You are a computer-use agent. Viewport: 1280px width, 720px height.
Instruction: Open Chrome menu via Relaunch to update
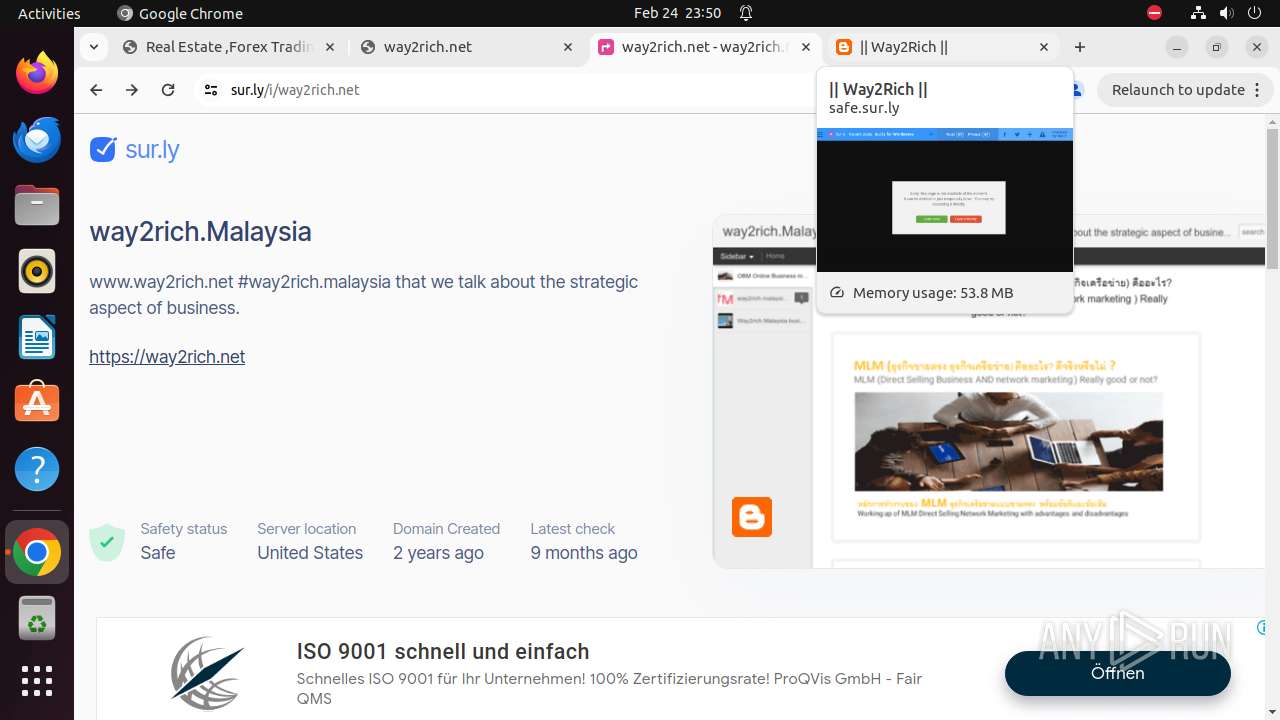[x=1185, y=90]
